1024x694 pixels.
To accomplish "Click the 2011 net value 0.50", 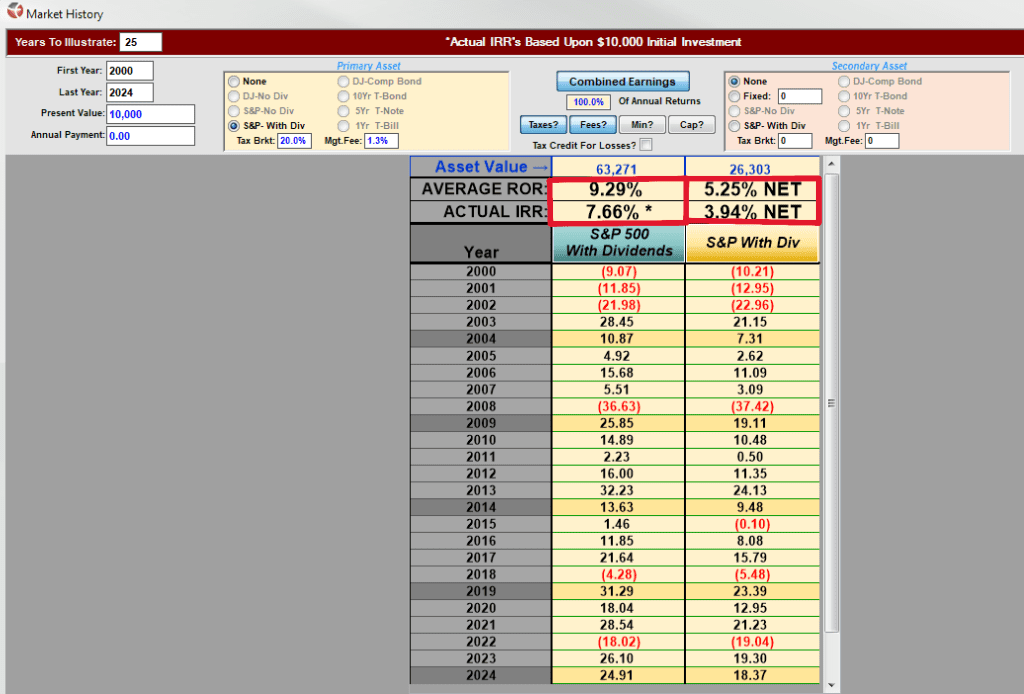I will pos(752,457).
